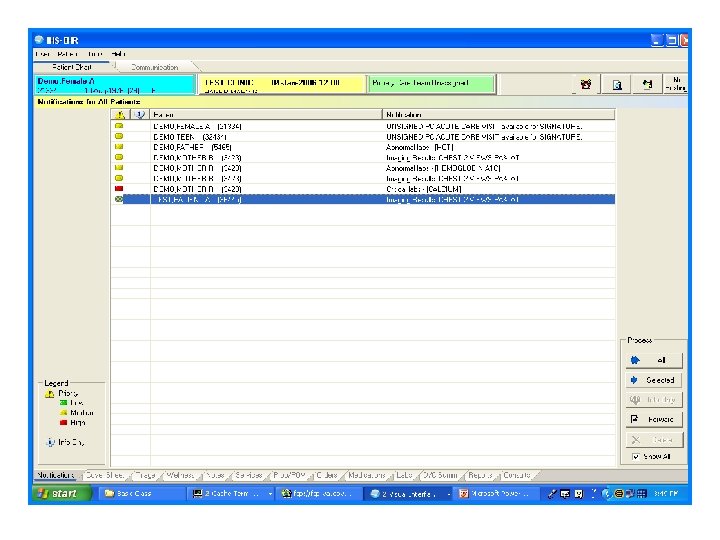Forward the selected notification

654,420
